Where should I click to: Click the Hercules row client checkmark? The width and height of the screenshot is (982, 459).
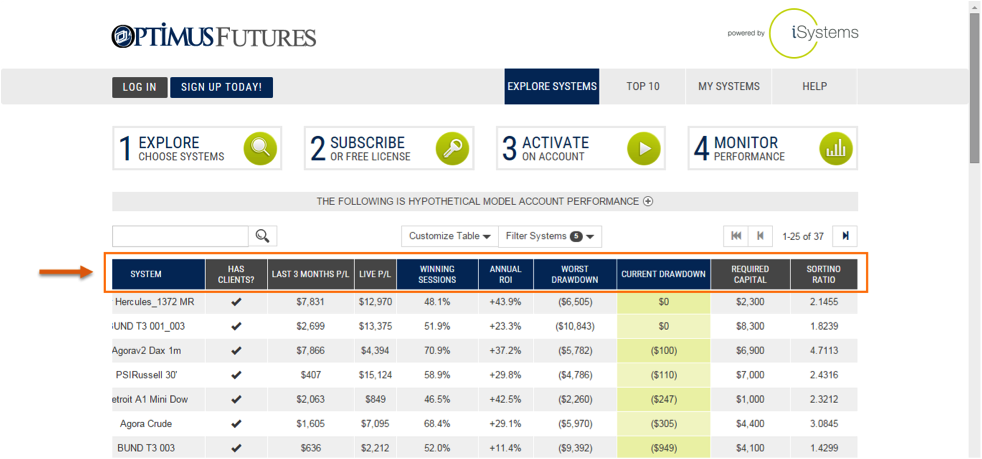[236, 302]
